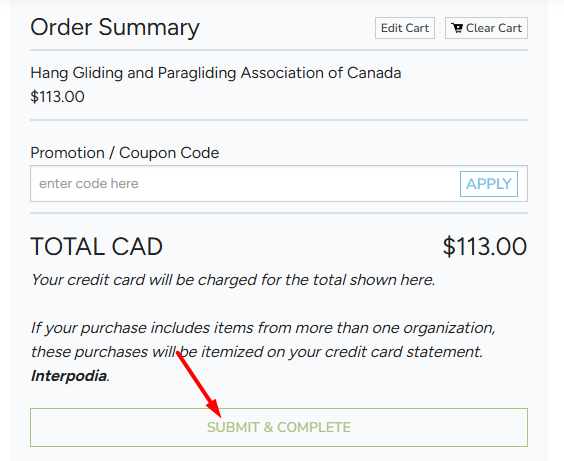Click the divider line below the item price
Screen dimensions: 564x461
[279, 120]
